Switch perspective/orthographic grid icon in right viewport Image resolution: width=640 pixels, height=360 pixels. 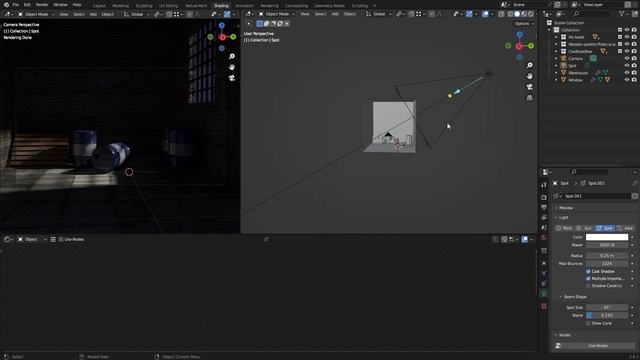pyautogui.click(x=529, y=98)
